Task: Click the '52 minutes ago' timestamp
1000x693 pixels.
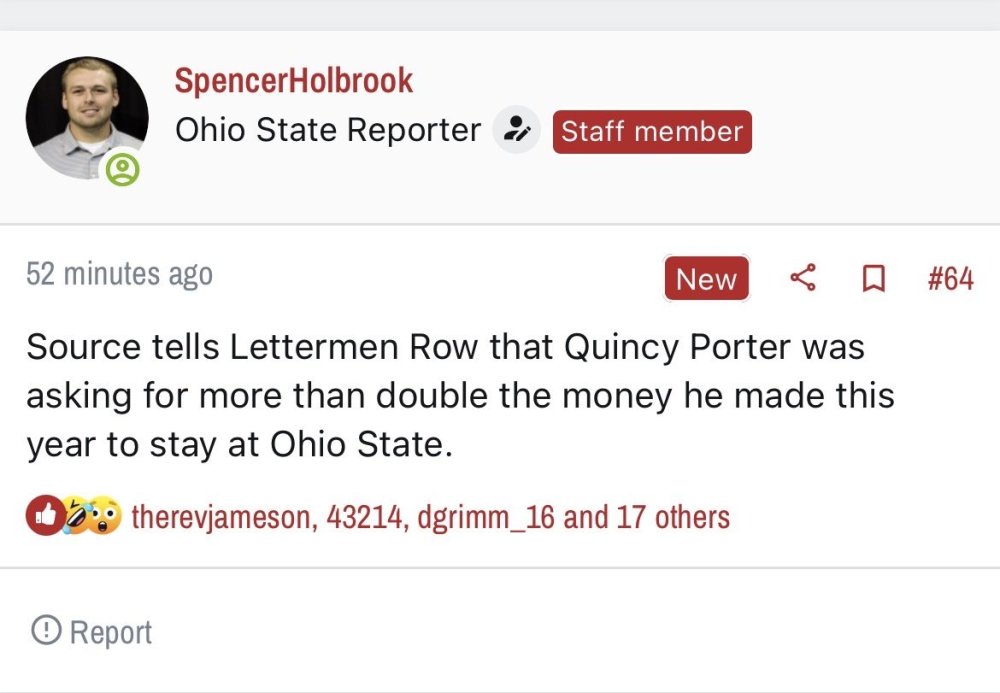Action: [x=119, y=274]
